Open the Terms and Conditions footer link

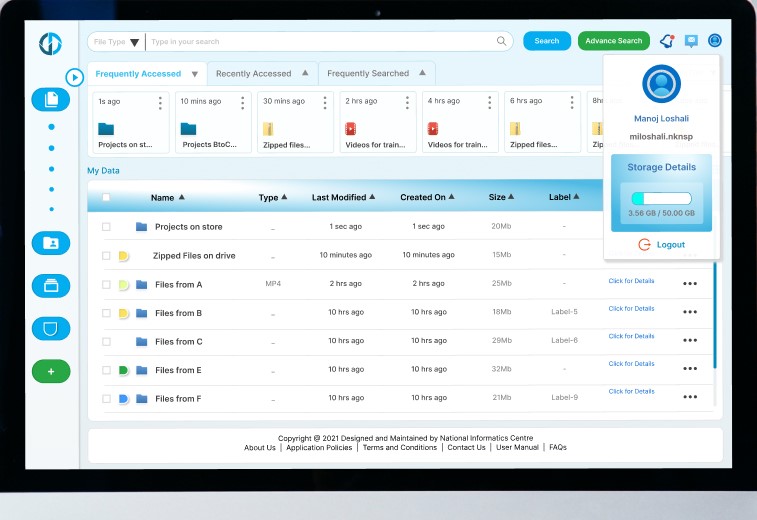400,448
